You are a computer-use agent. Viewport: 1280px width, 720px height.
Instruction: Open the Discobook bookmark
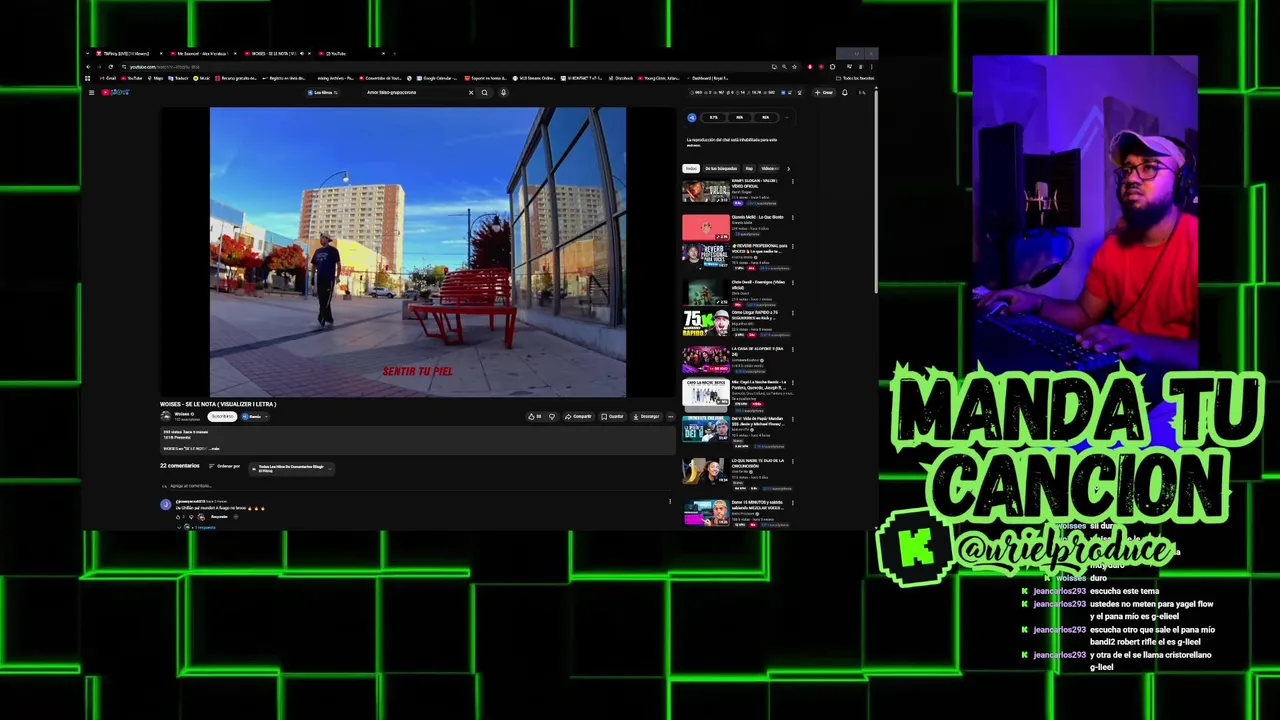[x=621, y=78]
